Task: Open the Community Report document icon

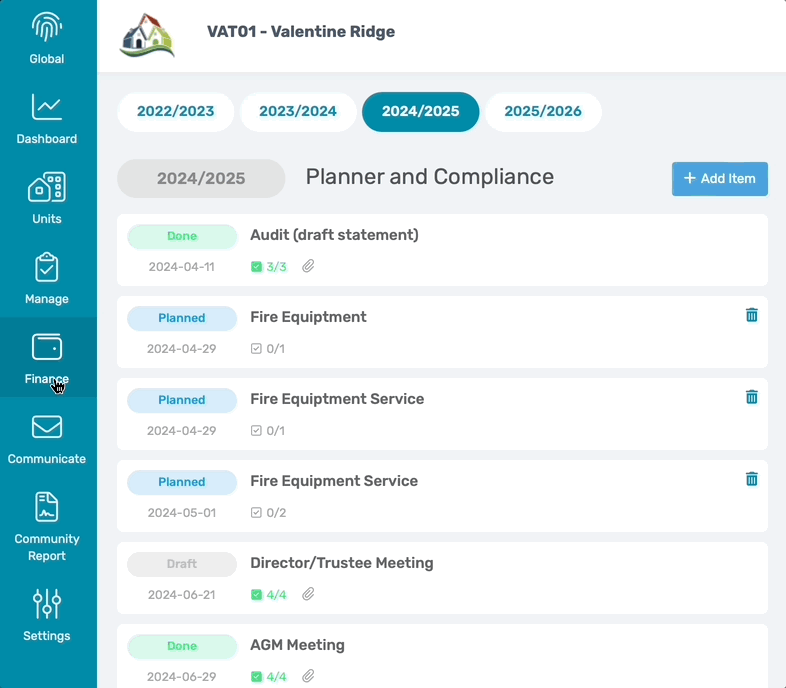Action: point(47,507)
